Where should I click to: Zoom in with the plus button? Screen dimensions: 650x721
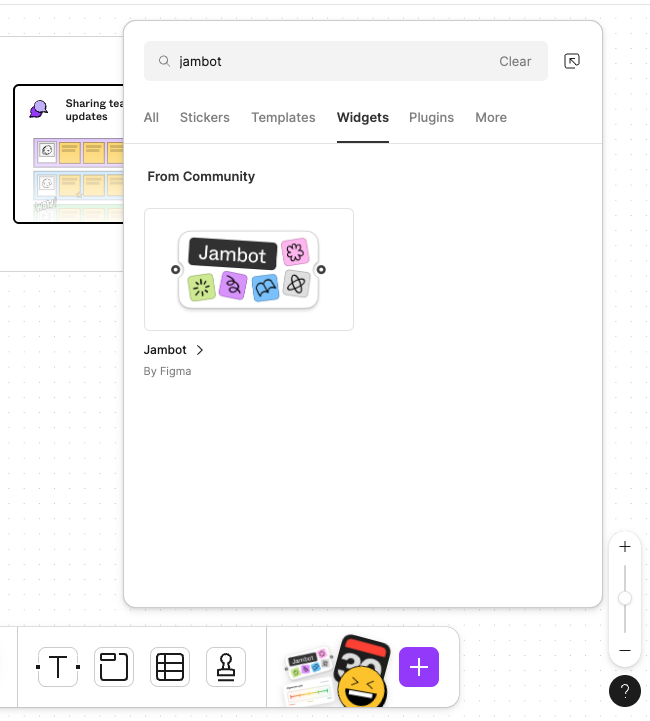tap(625, 547)
